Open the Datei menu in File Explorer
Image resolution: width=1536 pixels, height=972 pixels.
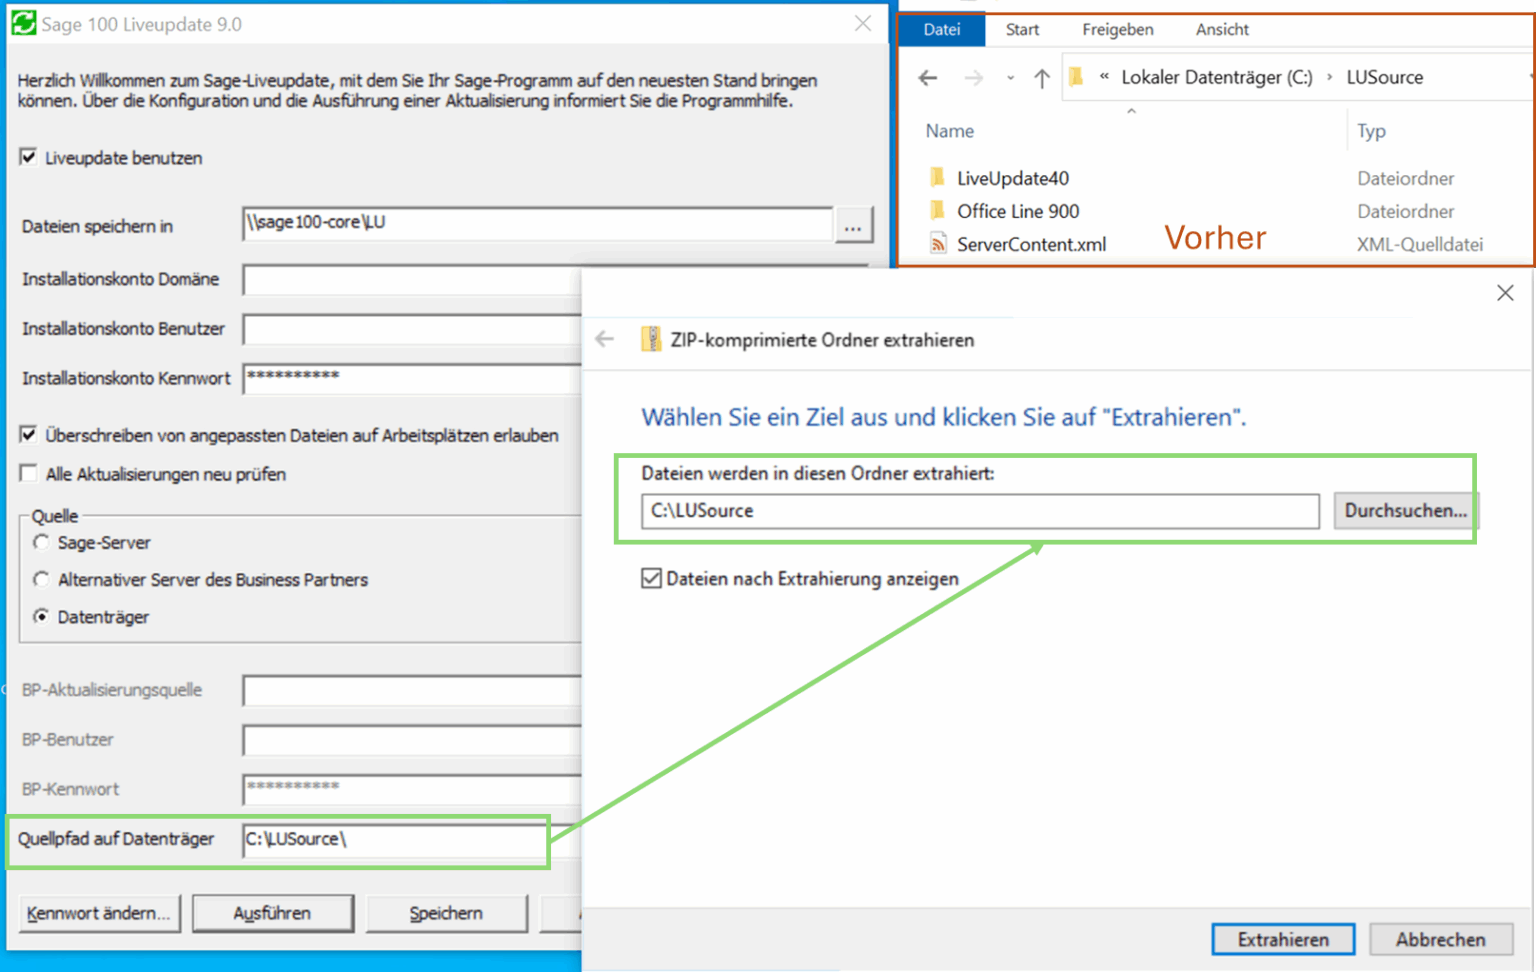pyautogui.click(x=941, y=29)
